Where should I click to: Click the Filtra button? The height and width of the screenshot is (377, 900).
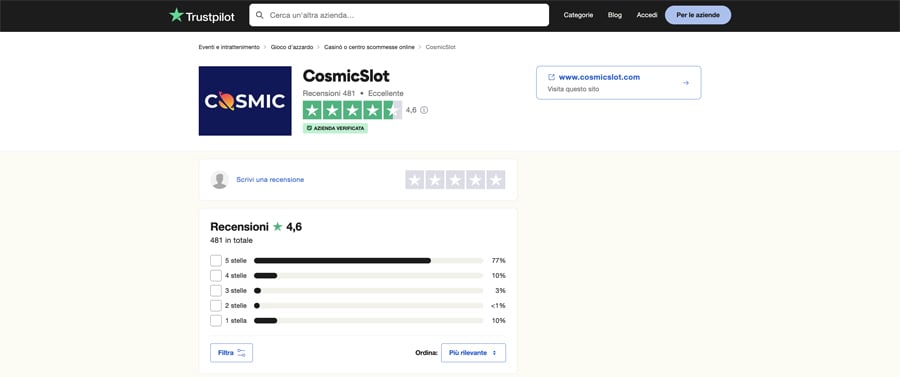(x=231, y=353)
